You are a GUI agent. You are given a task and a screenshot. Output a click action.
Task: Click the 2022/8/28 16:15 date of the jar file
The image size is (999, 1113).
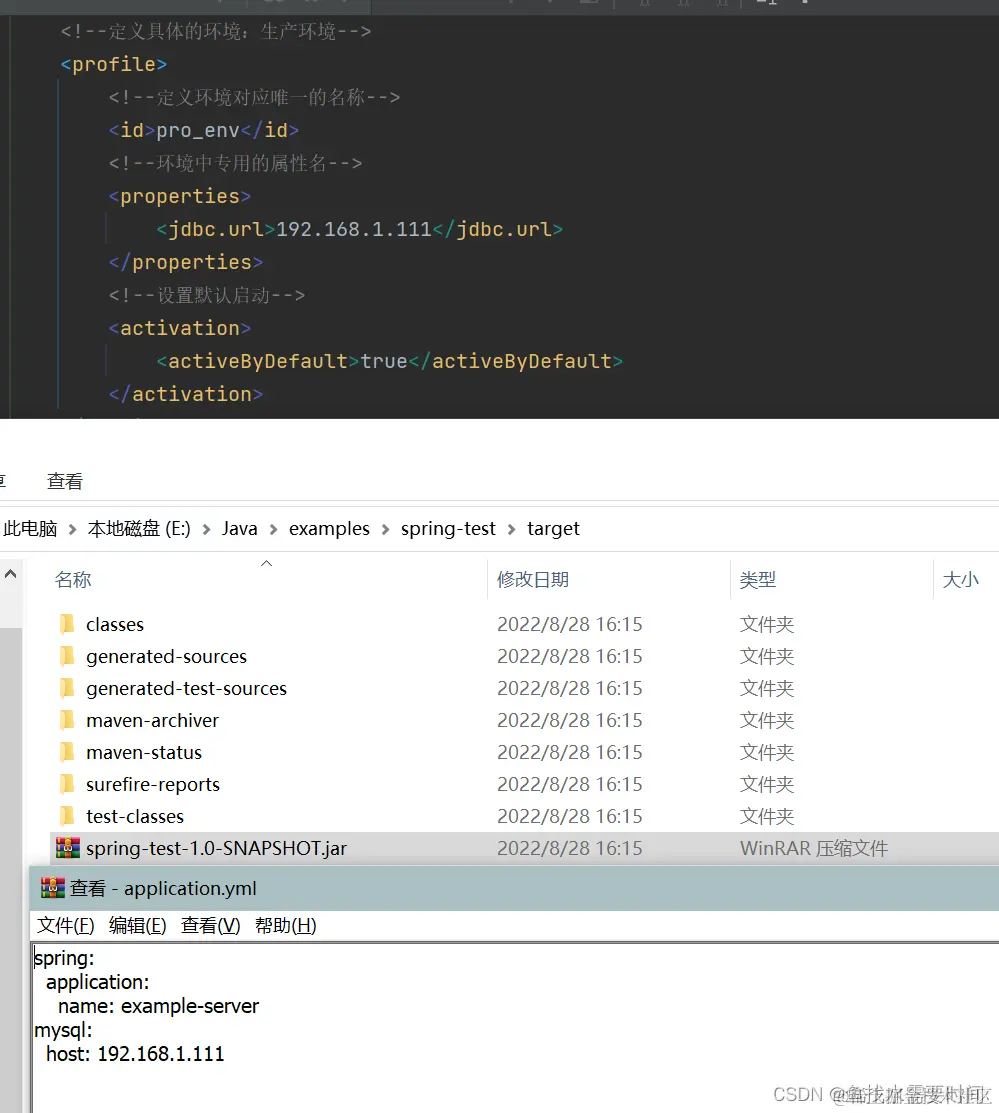pyautogui.click(x=569, y=848)
